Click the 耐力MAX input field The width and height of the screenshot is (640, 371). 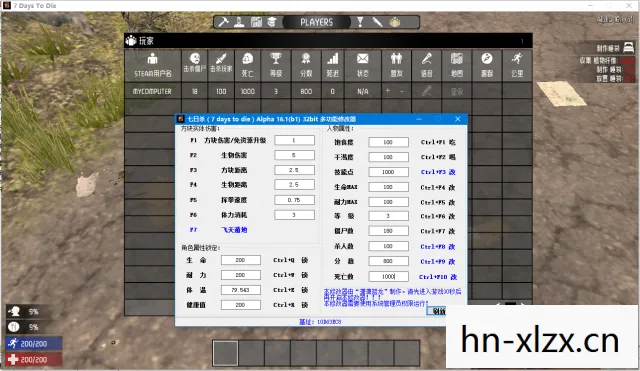[388, 202]
